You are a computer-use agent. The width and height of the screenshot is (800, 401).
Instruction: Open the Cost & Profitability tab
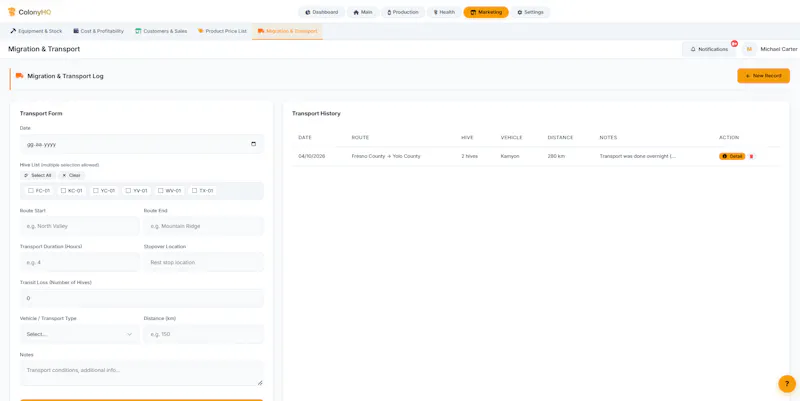point(98,31)
